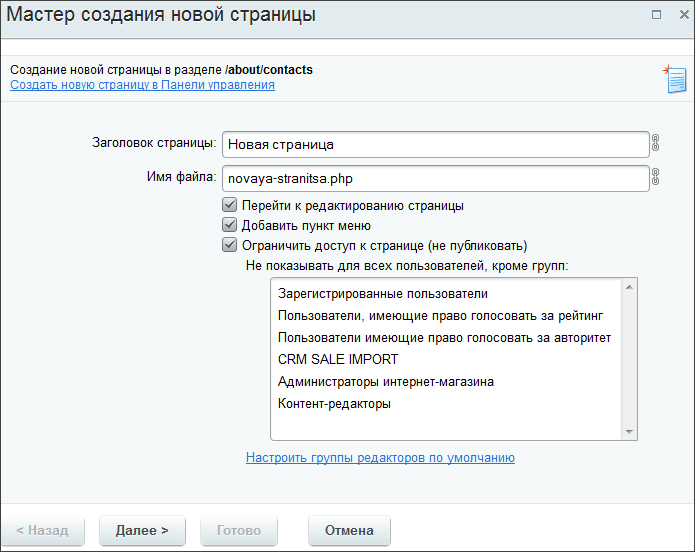Click into the 'Заголовок страницы' text field
The width and height of the screenshot is (695, 552).
click(x=435, y=144)
